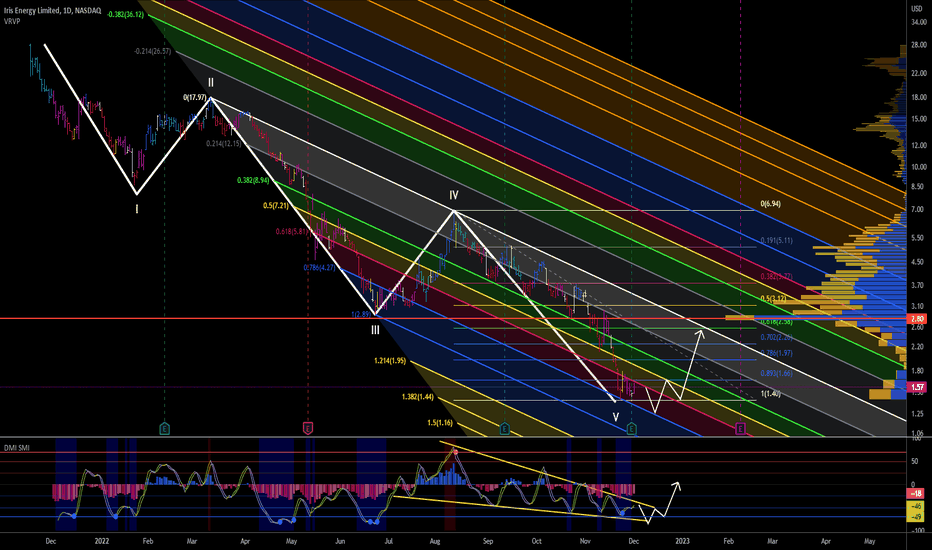Open the green earnings marker from February 2022
Image resolution: width=932 pixels, height=550 pixels.
point(165,428)
